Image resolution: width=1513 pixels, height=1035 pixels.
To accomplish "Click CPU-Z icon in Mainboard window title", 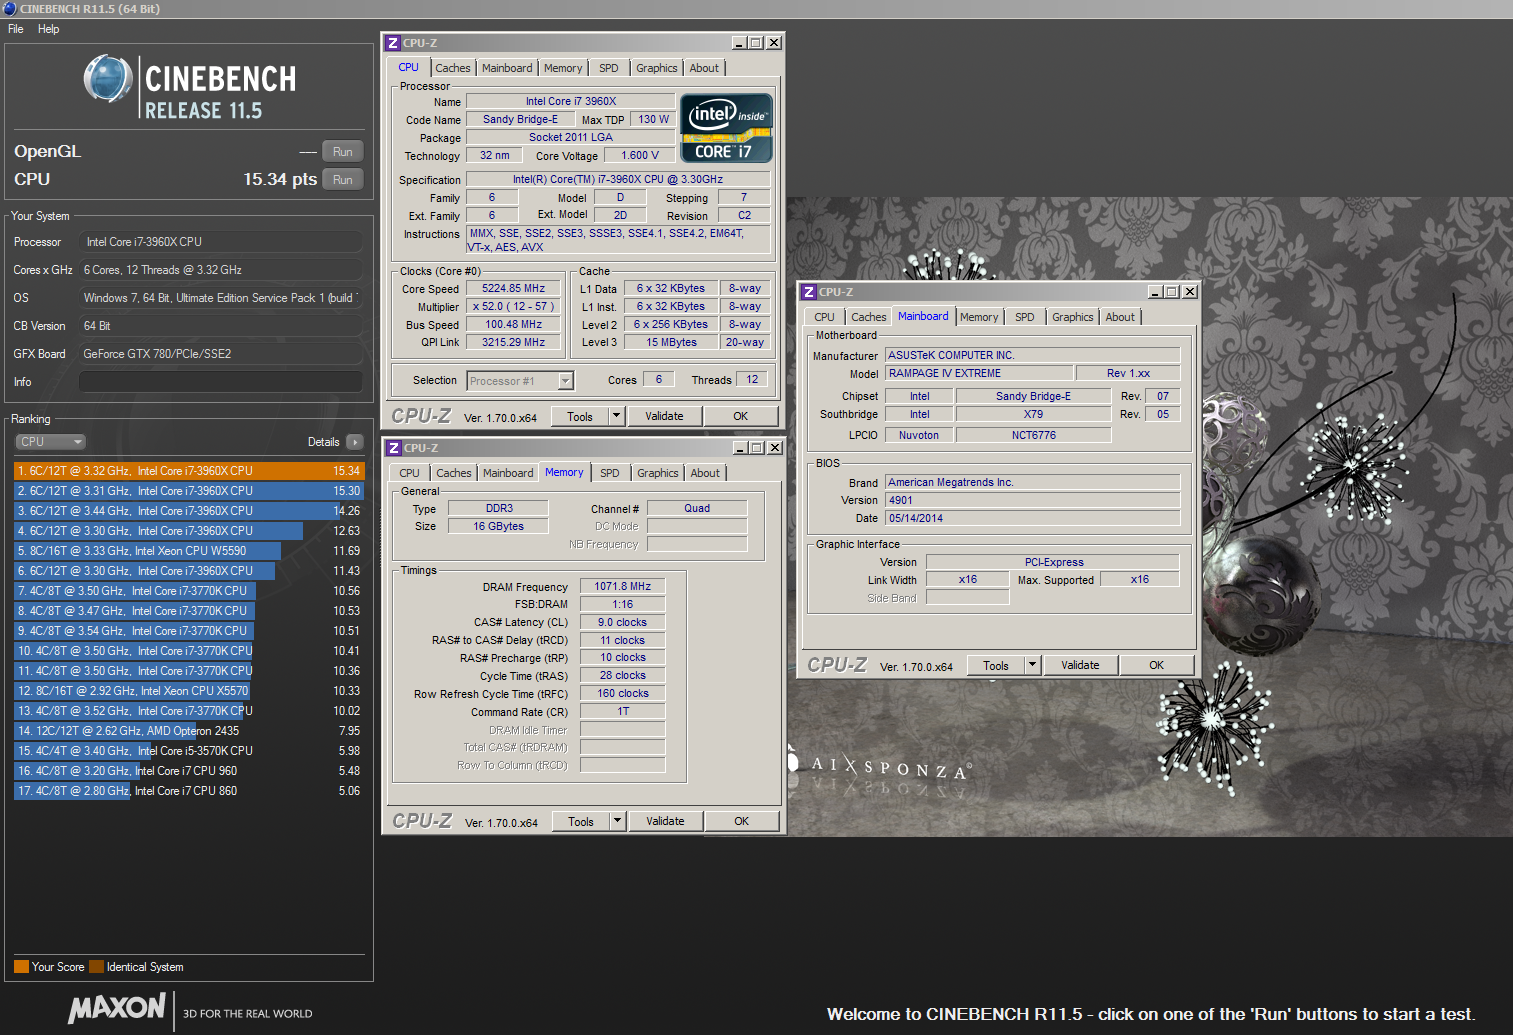I will (x=809, y=292).
